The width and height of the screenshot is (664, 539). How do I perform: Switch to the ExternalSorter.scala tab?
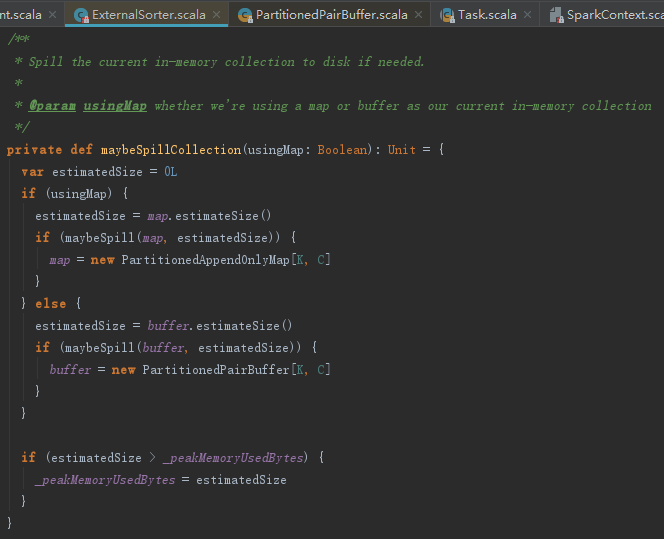pyautogui.click(x=149, y=15)
